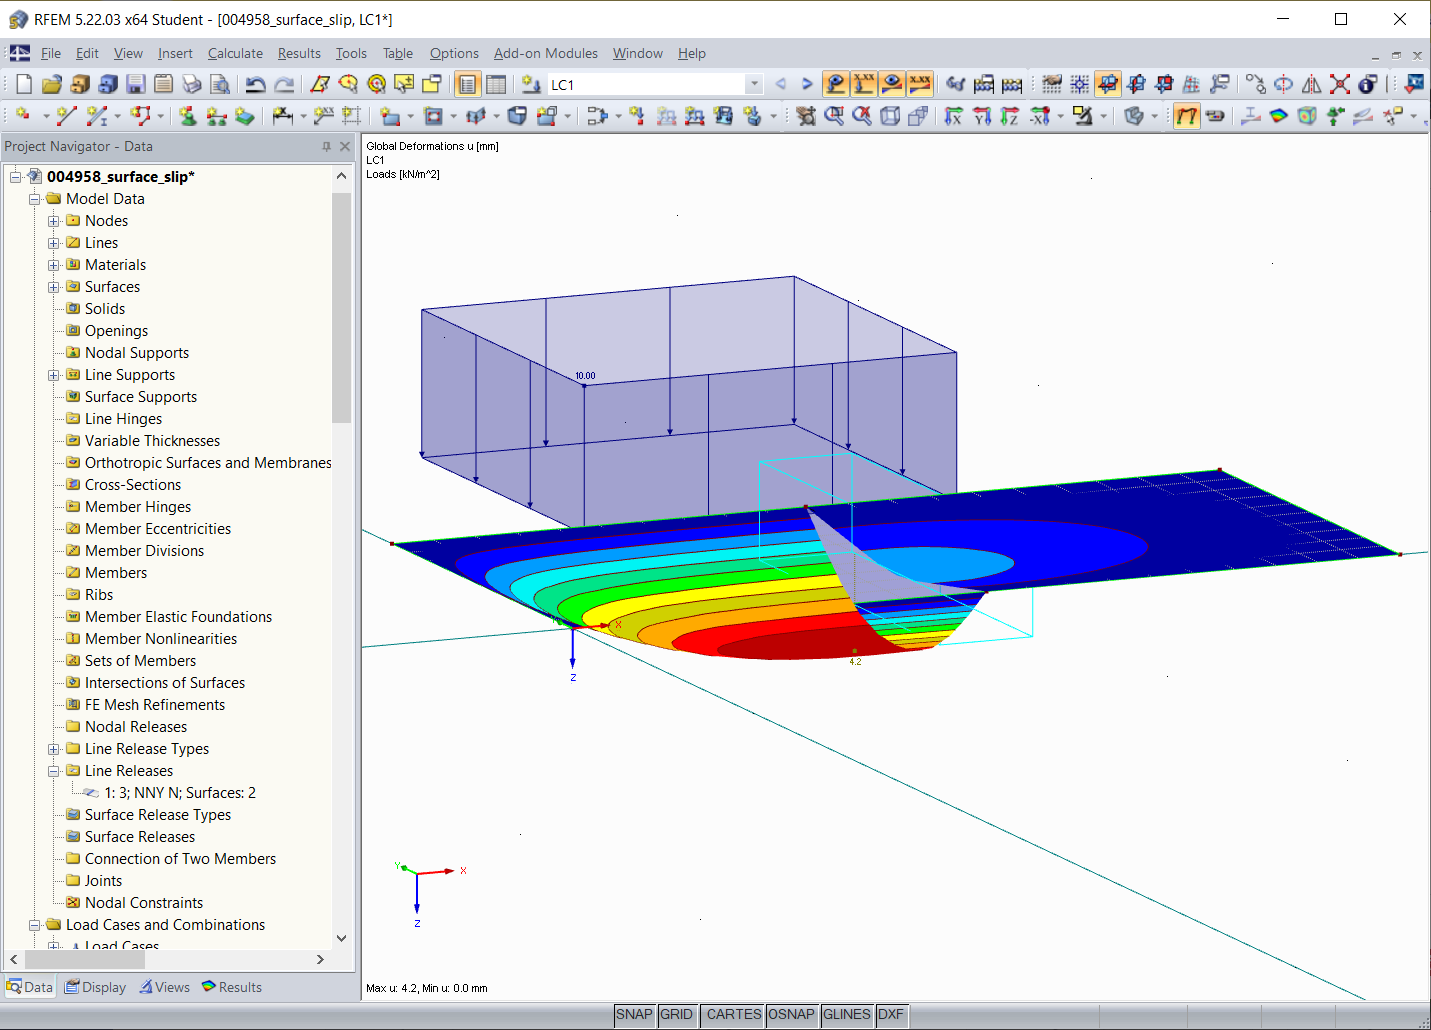Expand the Nodes tree folder
This screenshot has height=1030, width=1431.
coord(54,221)
